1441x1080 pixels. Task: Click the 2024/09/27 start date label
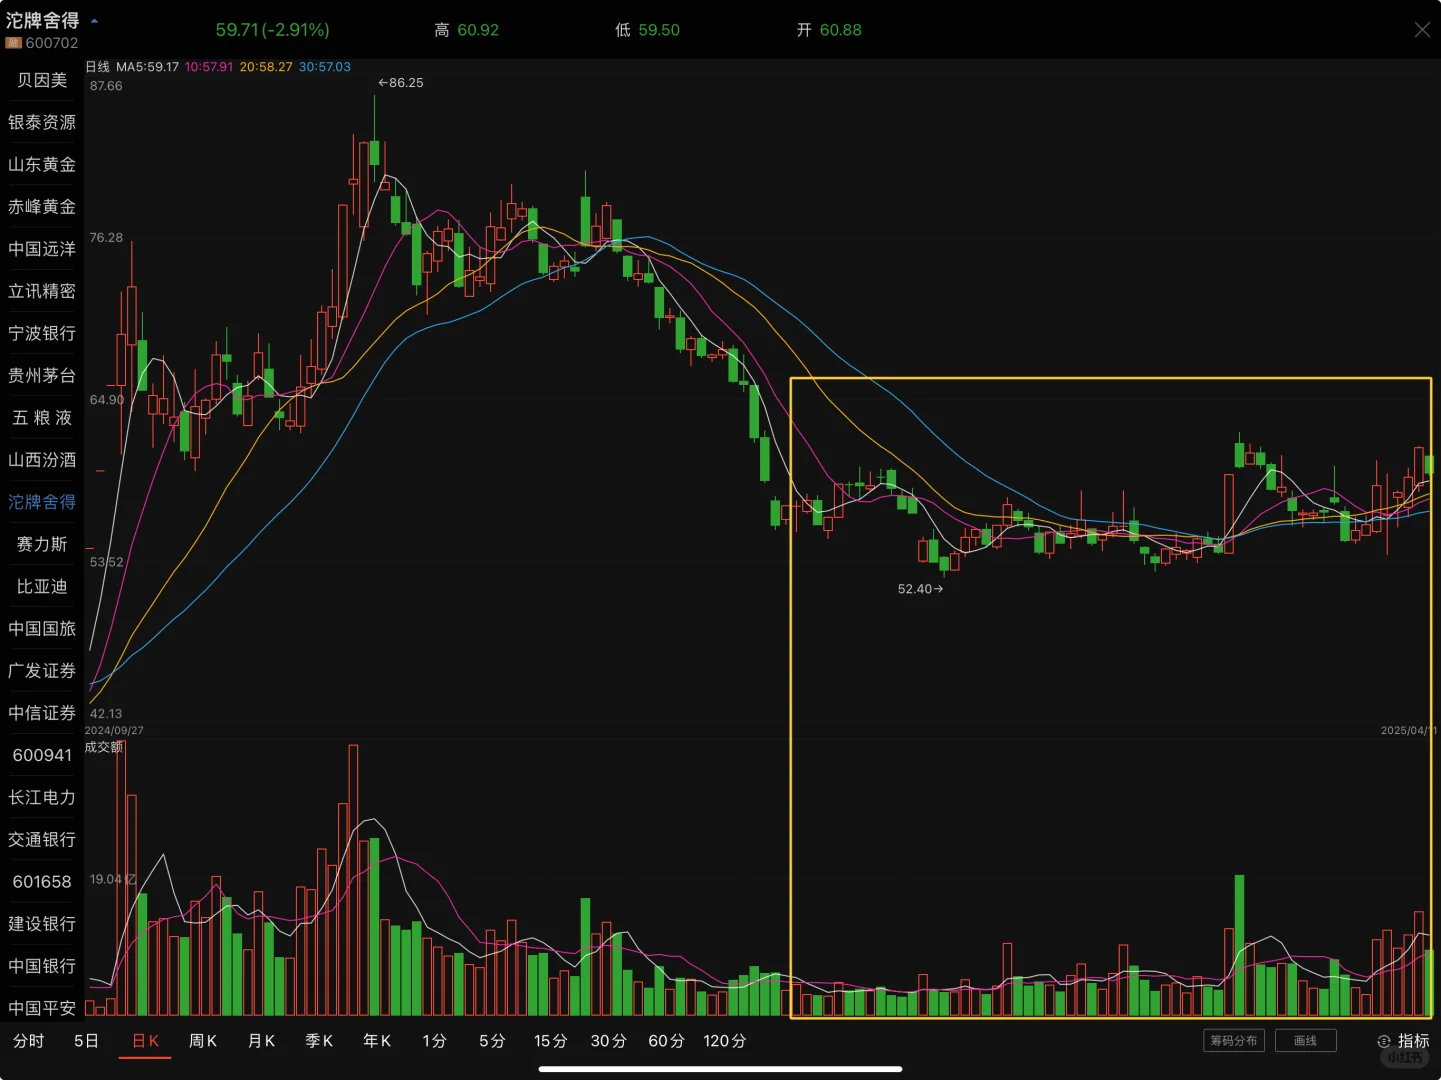(114, 731)
